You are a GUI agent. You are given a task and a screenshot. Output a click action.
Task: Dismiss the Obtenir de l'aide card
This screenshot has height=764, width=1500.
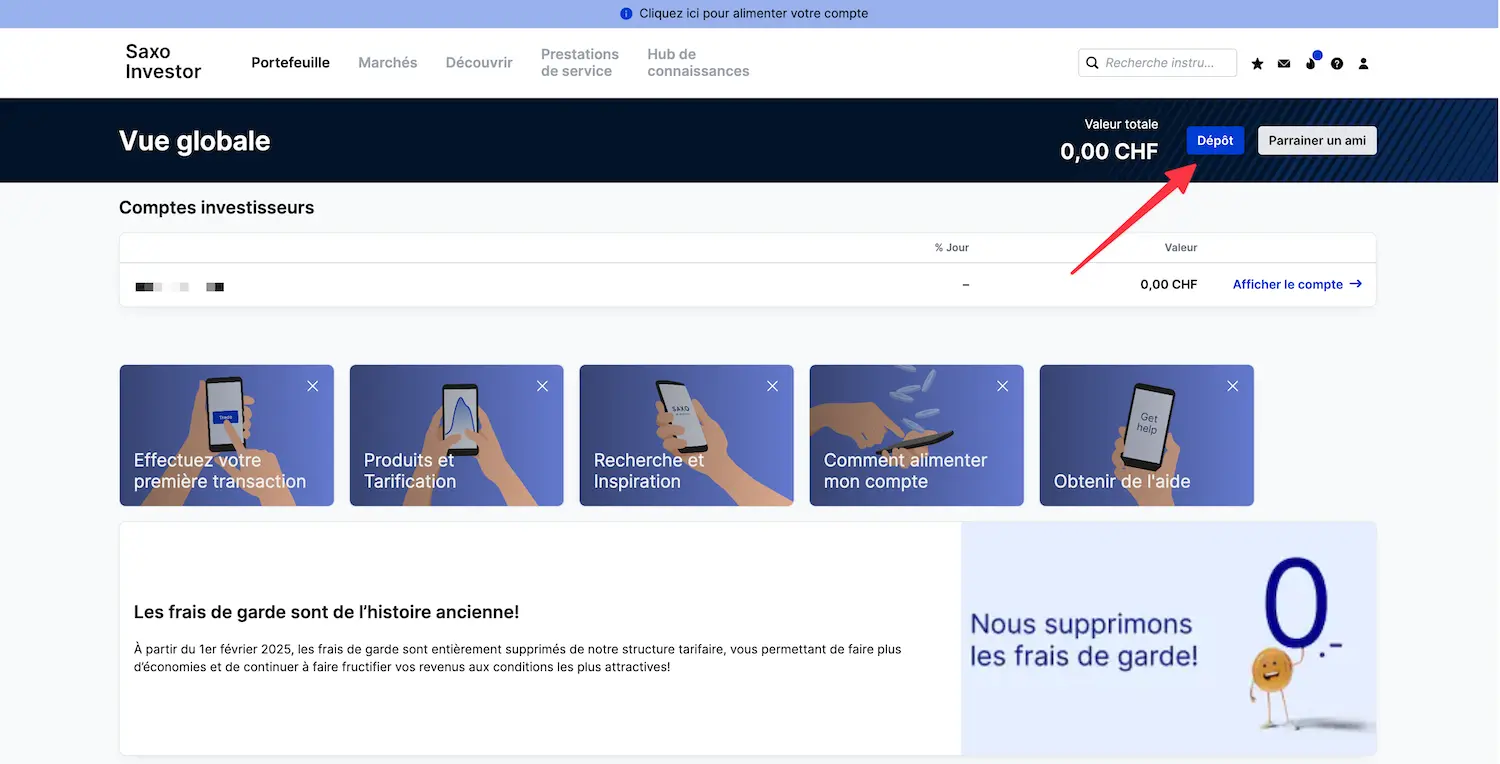(x=1232, y=386)
